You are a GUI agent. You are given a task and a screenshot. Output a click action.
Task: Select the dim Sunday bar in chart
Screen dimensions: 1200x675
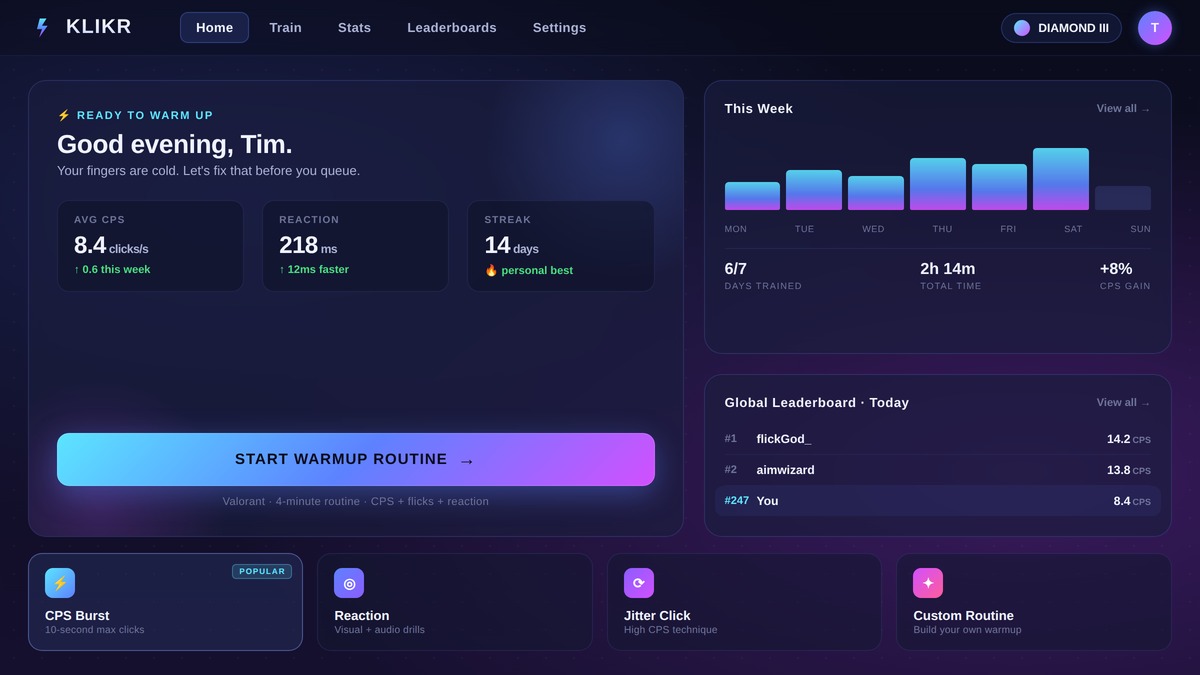tap(1123, 198)
